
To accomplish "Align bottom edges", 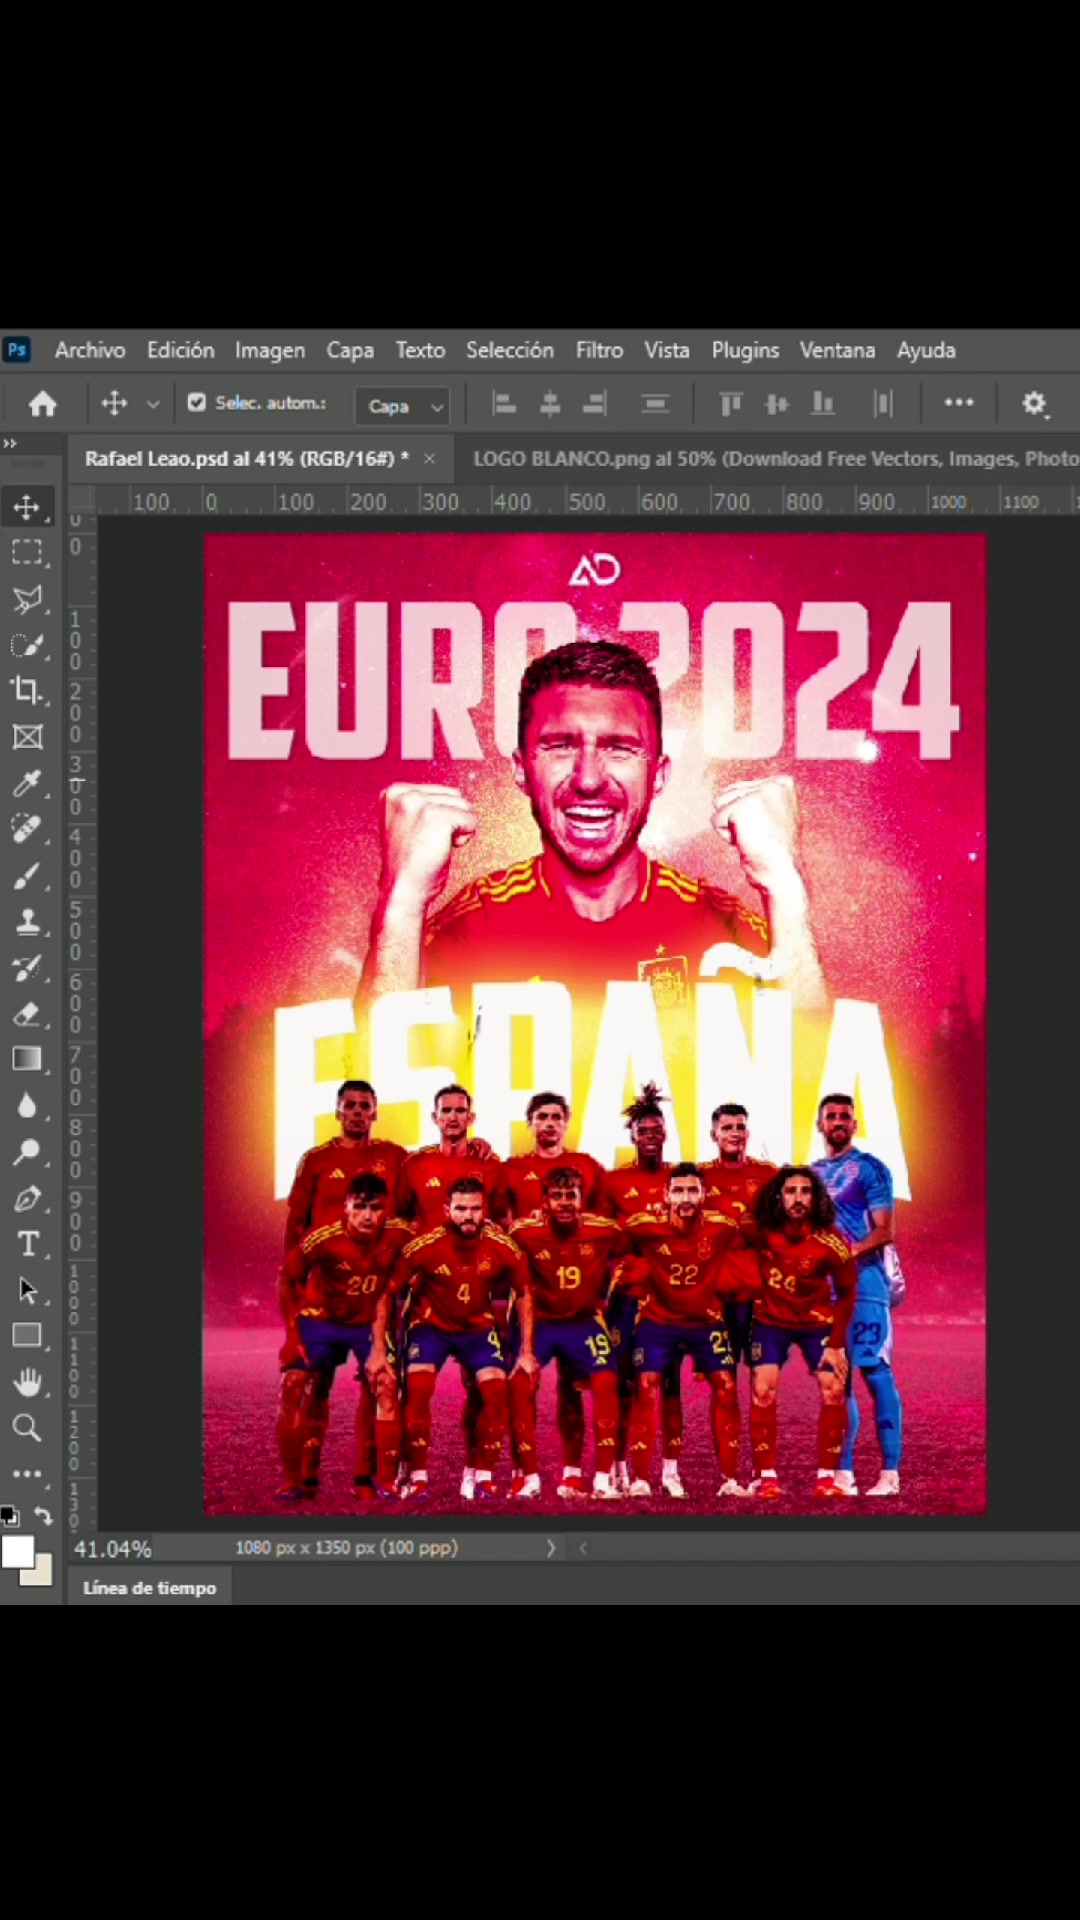I will [x=823, y=404].
